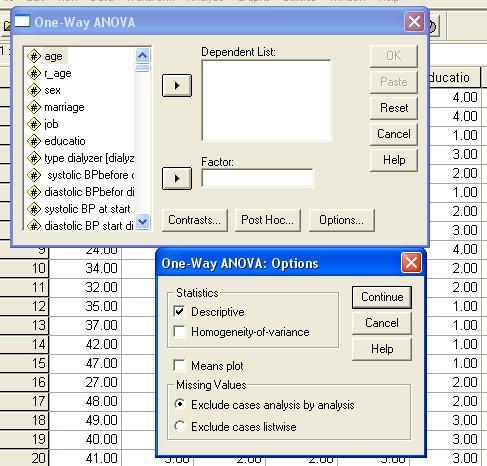Click the OK button in ANOVA dialog
Screen dimensions: 487x466
pyautogui.click(x=394, y=56)
